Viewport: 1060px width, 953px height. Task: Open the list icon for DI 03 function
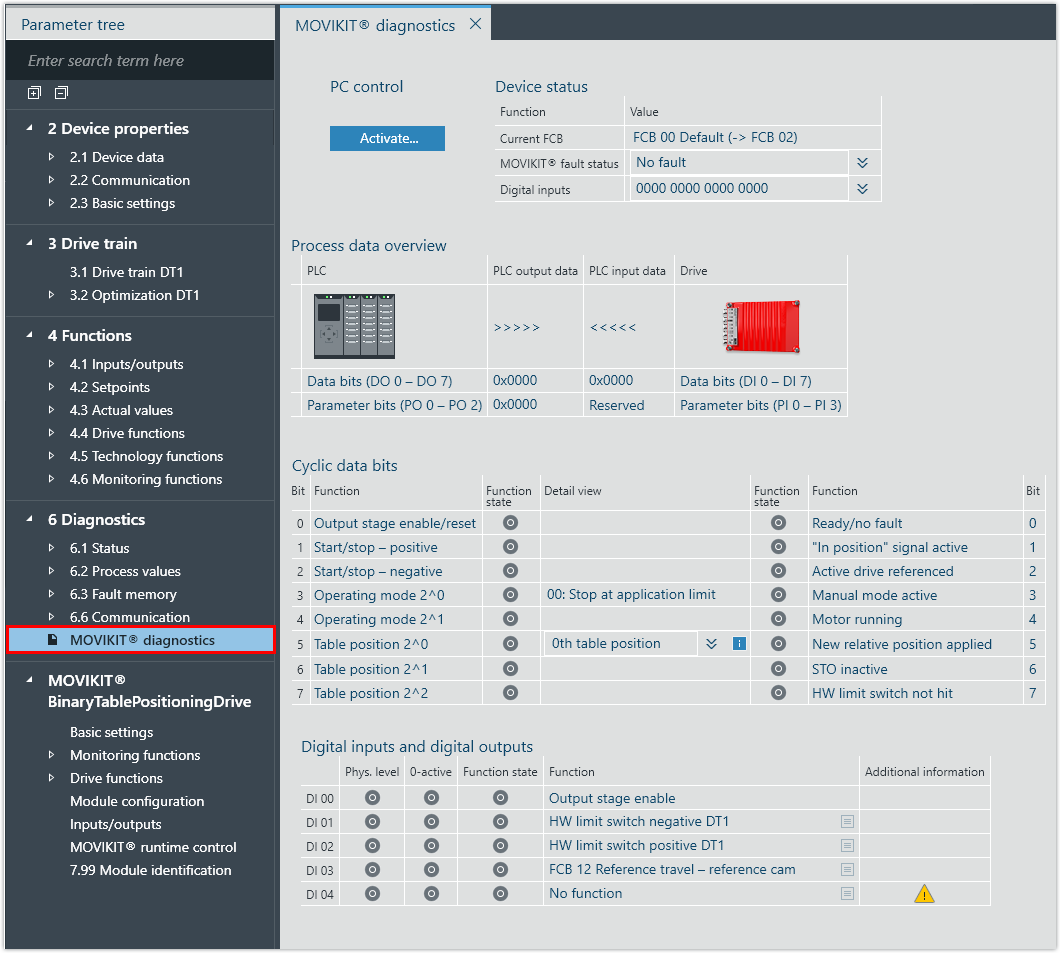pyautogui.click(x=847, y=870)
